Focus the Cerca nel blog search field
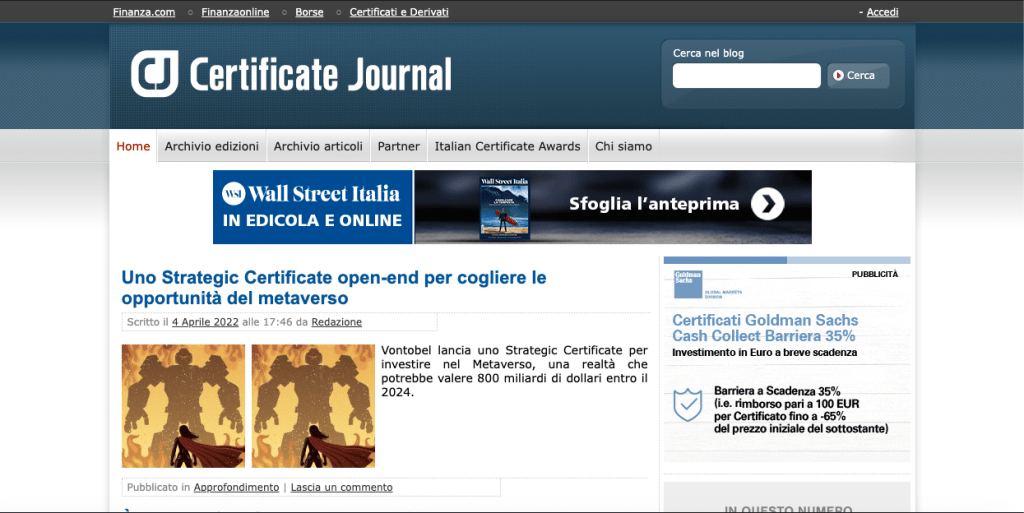 click(x=746, y=76)
